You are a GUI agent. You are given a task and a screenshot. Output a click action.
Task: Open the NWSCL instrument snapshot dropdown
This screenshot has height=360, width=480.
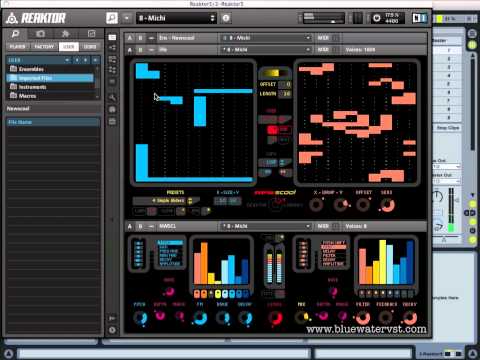(266, 226)
